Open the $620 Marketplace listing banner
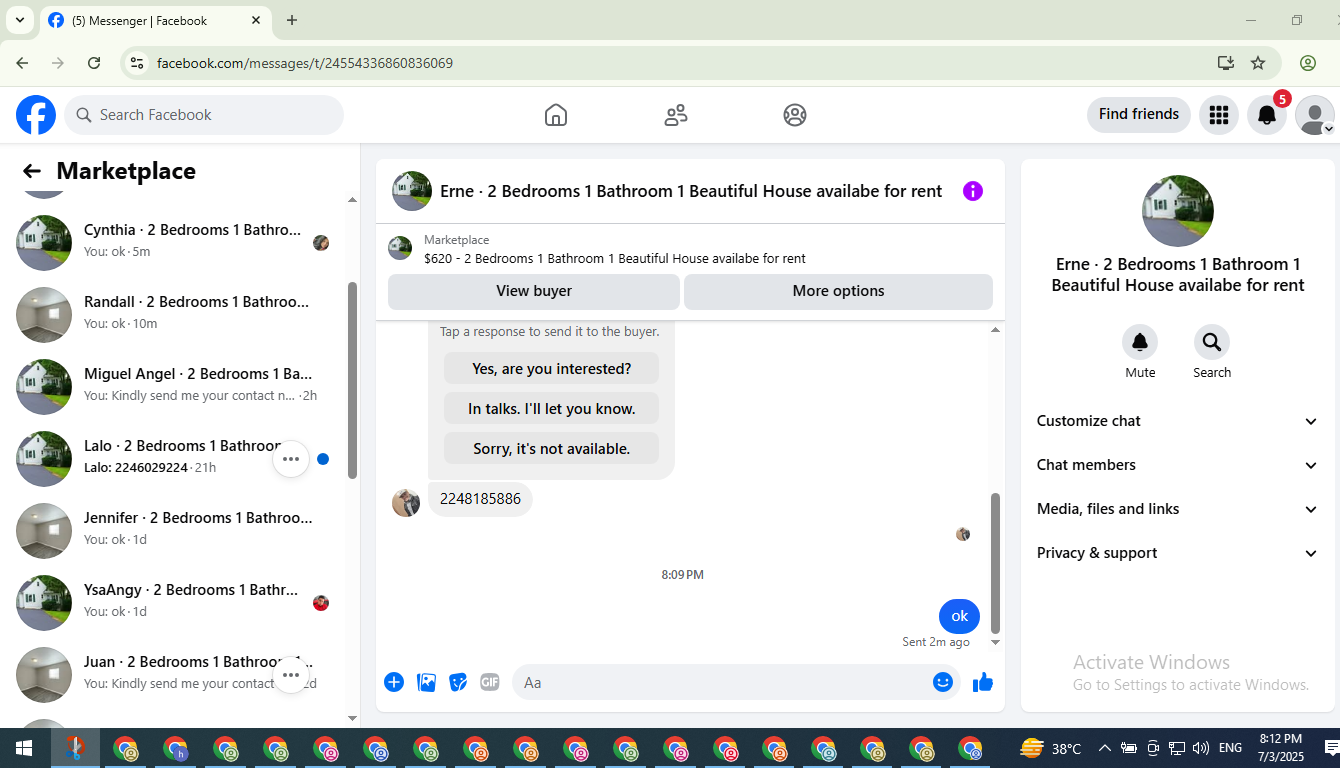1340x768 pixels. (x=690, y=249)
